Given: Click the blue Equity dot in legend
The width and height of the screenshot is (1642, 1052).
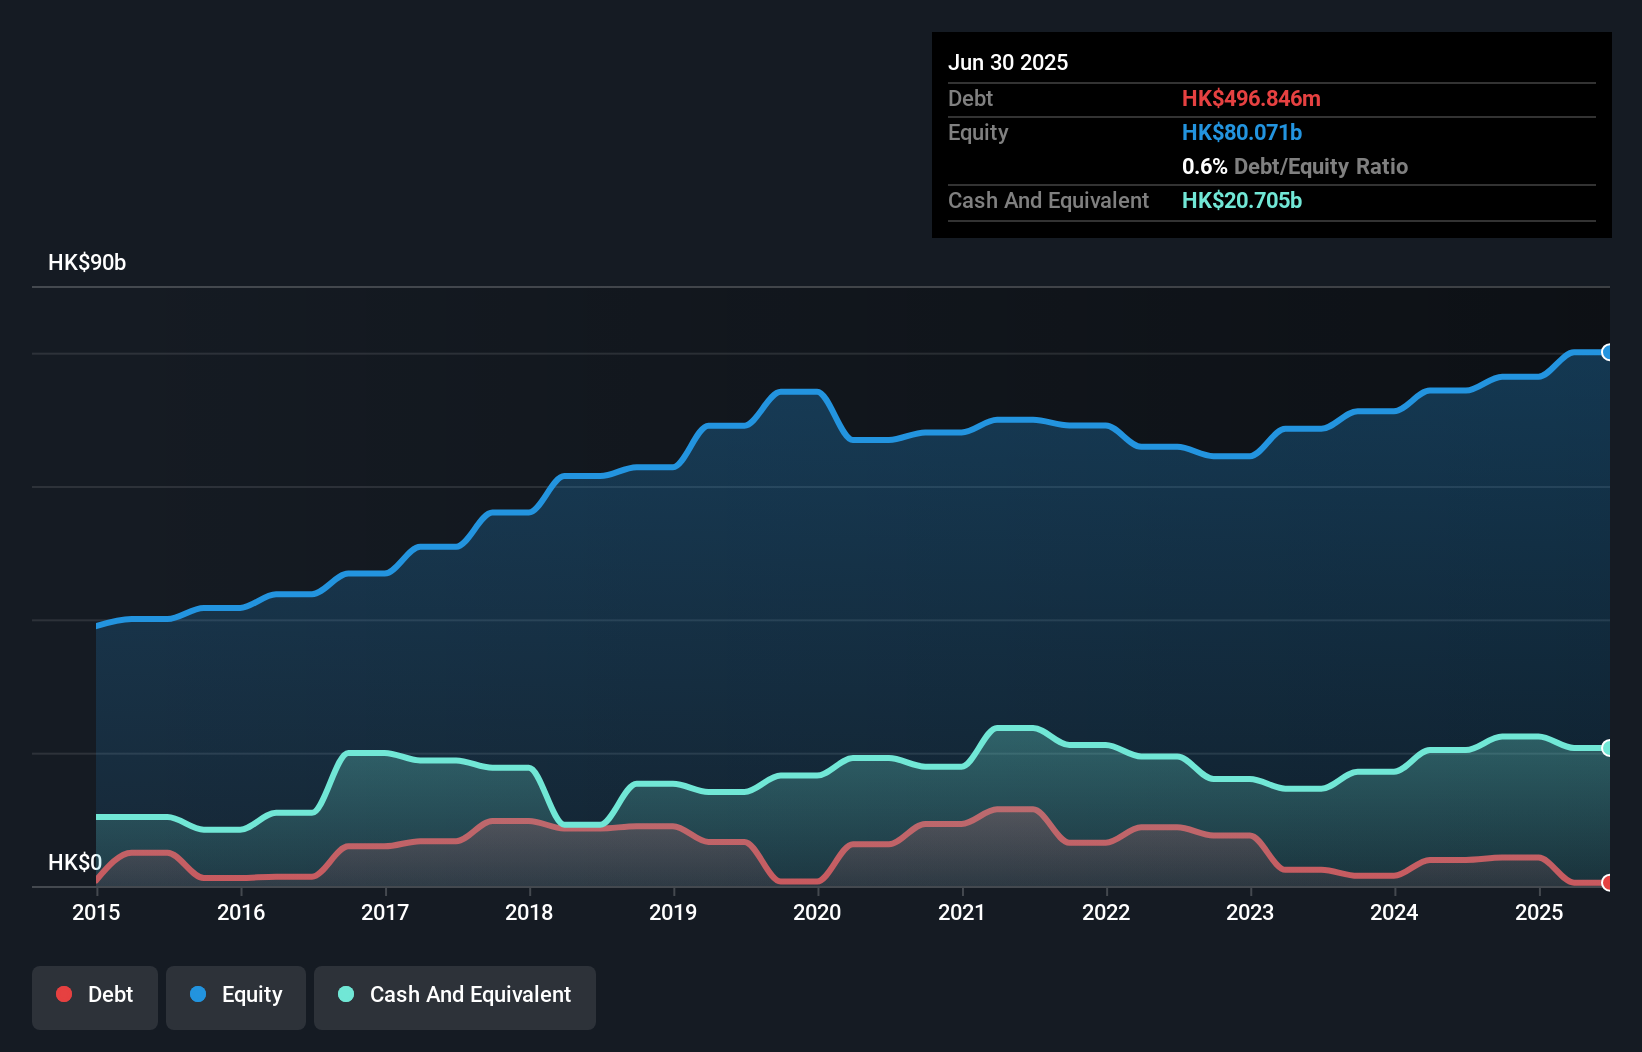Looking at the screenshot, I should 198,994.
